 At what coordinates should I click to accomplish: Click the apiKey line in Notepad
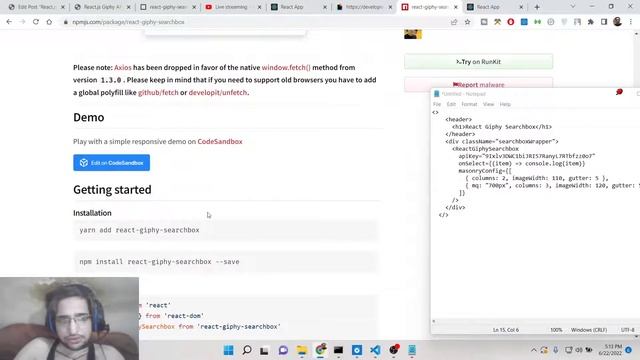[527, 156]
